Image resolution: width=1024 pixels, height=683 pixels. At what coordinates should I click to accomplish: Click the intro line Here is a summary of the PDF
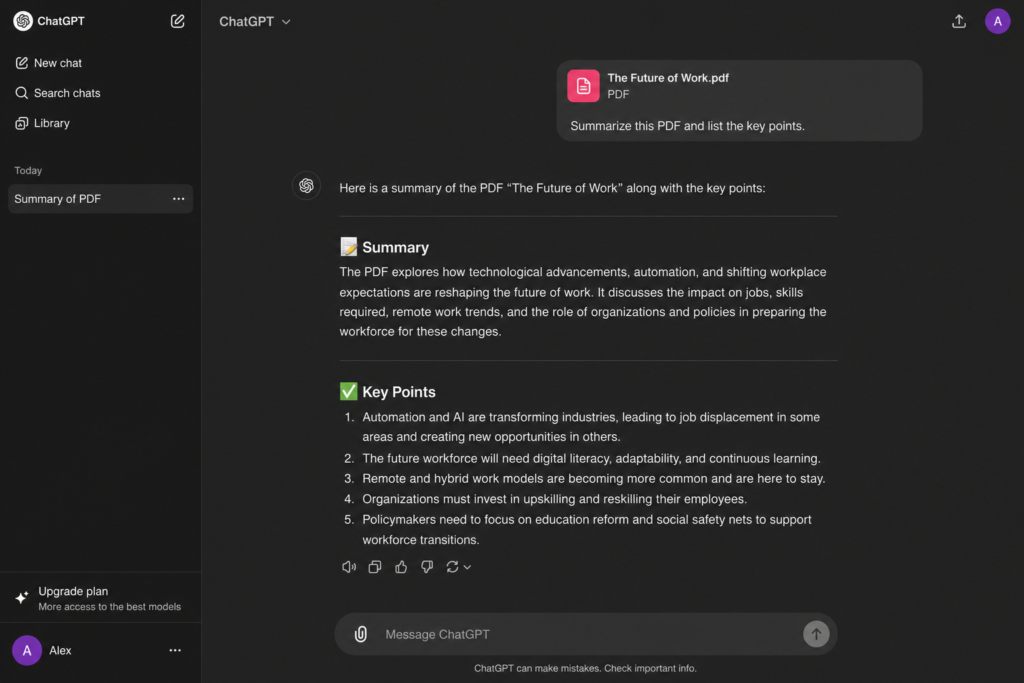(552, 188)
